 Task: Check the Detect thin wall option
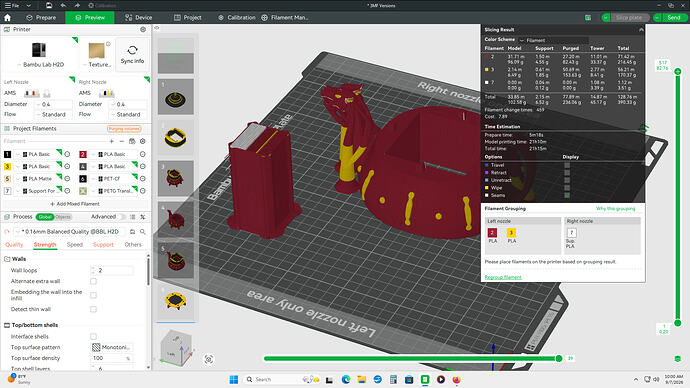point(93,309)
